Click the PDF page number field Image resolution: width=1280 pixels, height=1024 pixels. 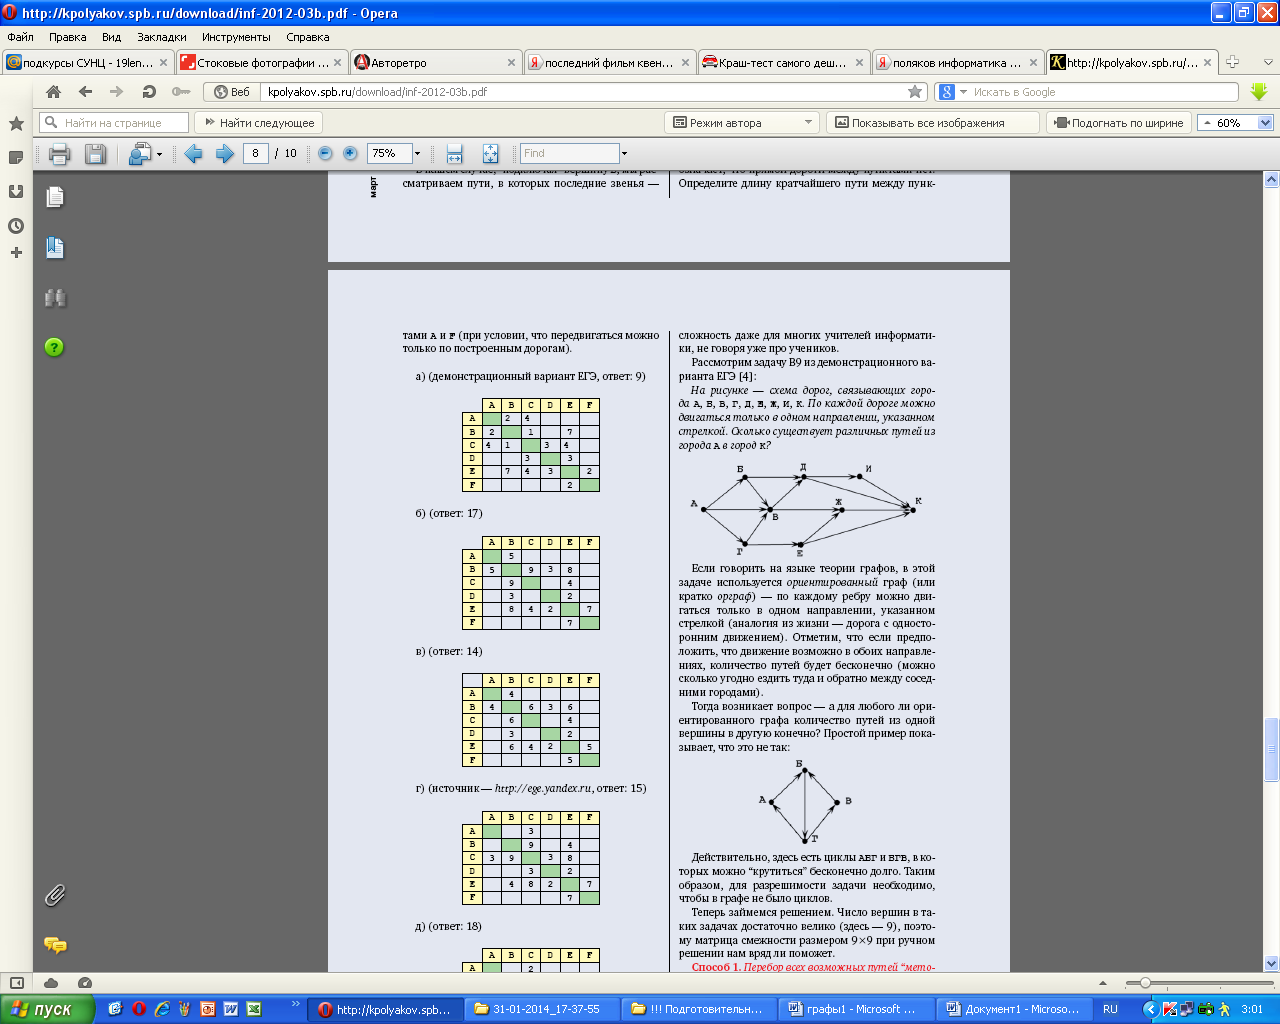pyautogui.click(x=255, y=153)
